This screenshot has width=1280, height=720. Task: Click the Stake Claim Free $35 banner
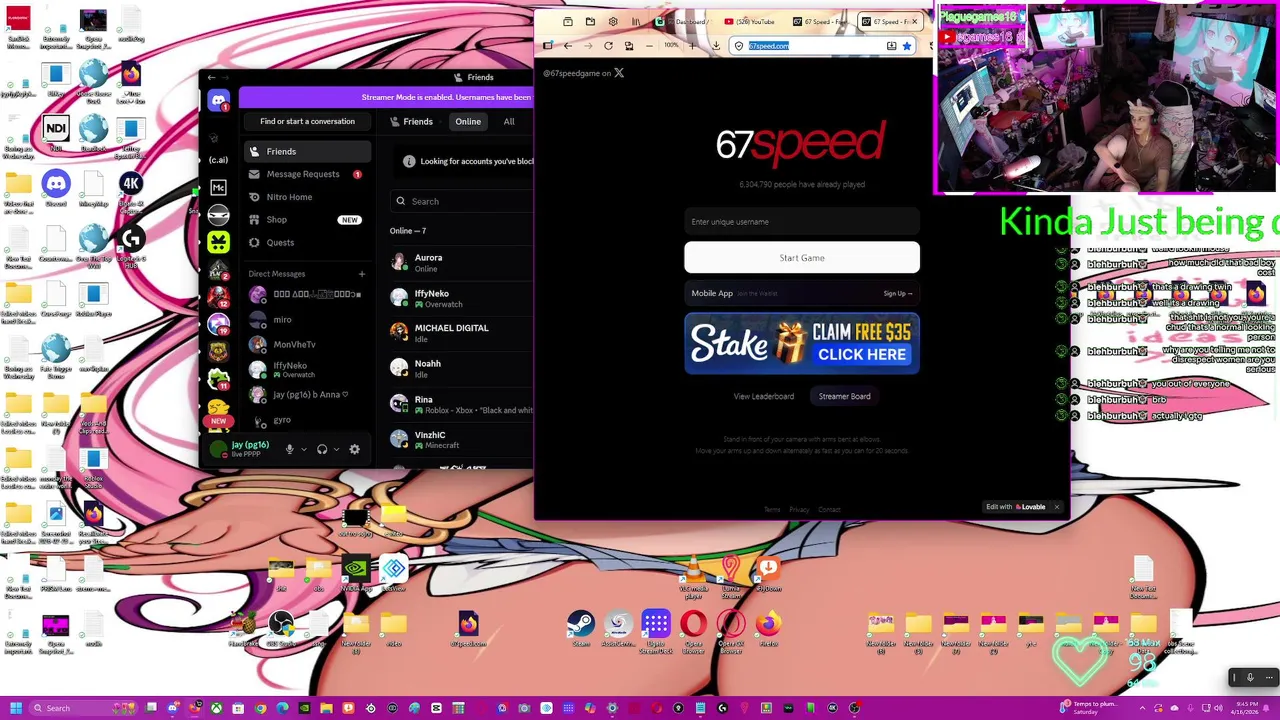click(802, 344)
